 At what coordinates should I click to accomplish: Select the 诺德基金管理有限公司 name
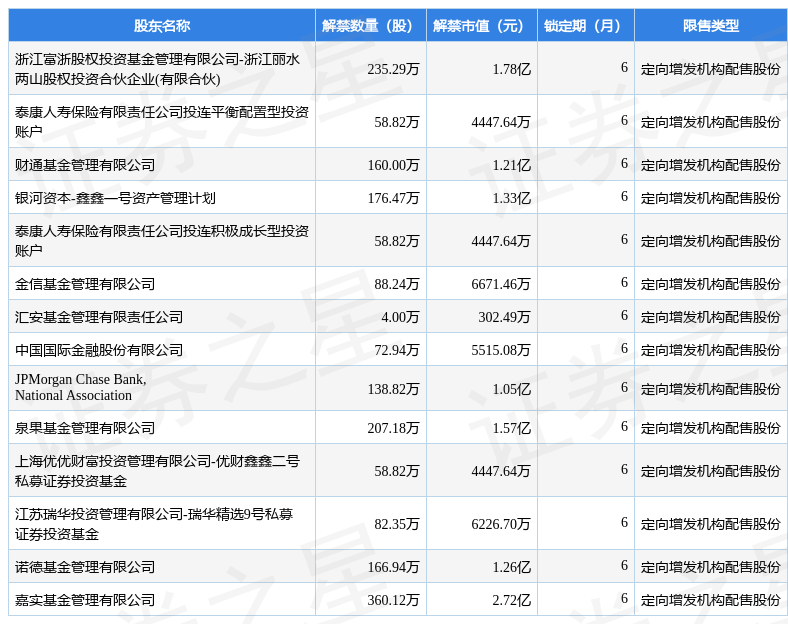pyautogui.click(x=85, y=567)
